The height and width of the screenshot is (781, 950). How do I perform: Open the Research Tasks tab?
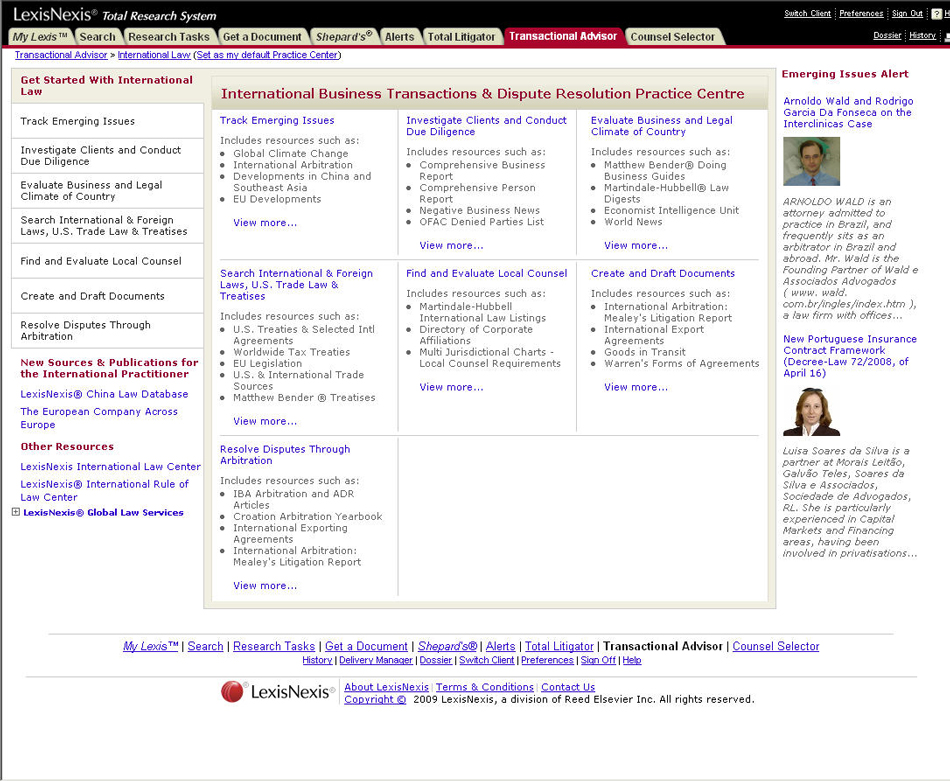[x=169, y=37]
